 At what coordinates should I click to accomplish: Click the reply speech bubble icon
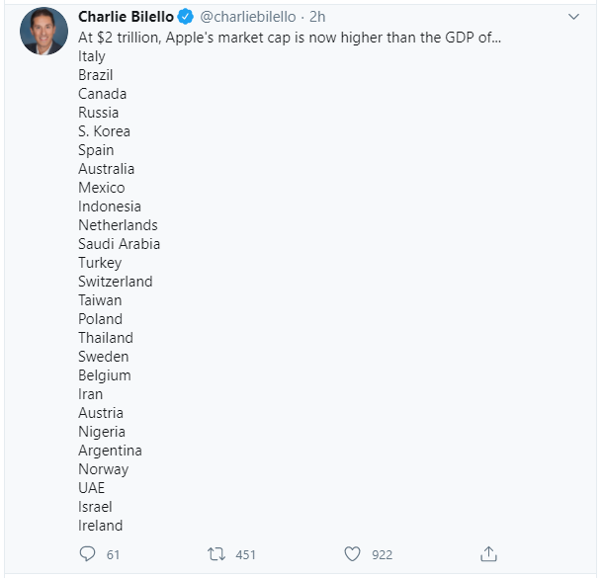click(x=86, y=554)
